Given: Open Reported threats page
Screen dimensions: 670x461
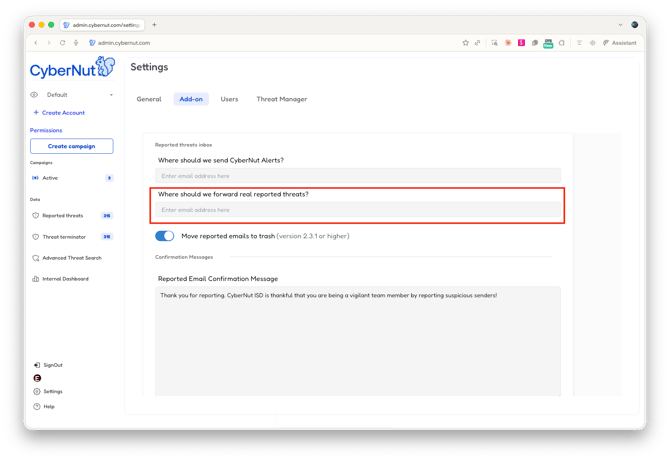Looking at the screenshot, I should (x=63, y=216).
